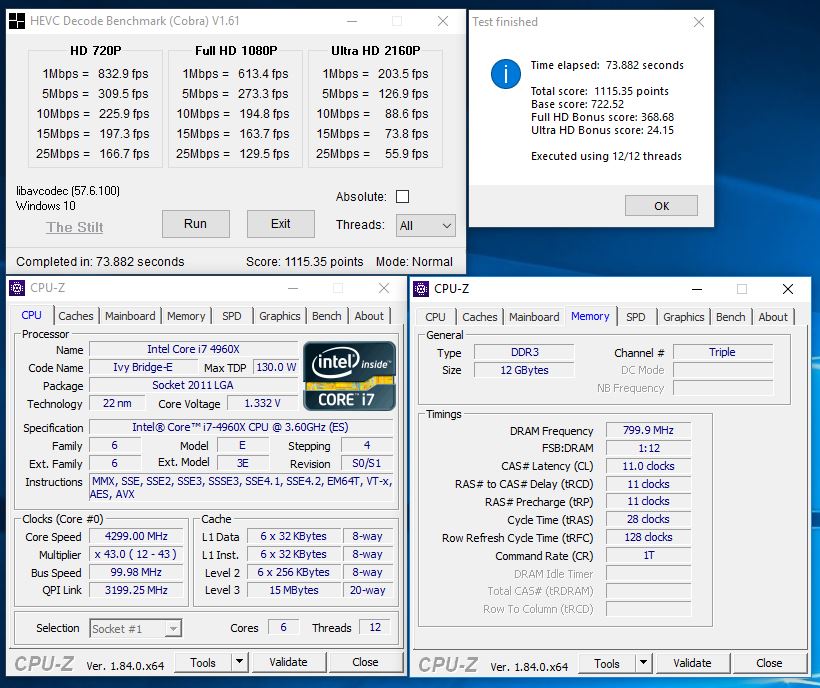The height and width of the screenshot is (688, 820).
Task: Open About tab in left CPU-Z window
Action: 369,316
